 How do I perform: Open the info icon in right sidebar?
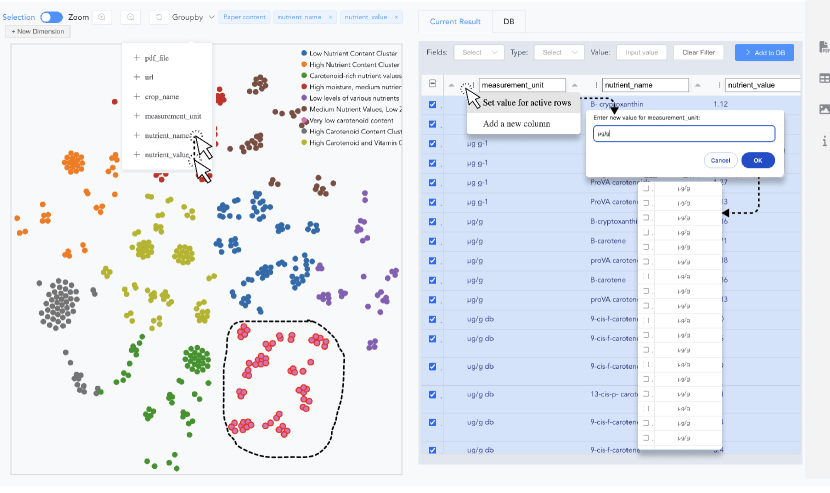824,141
